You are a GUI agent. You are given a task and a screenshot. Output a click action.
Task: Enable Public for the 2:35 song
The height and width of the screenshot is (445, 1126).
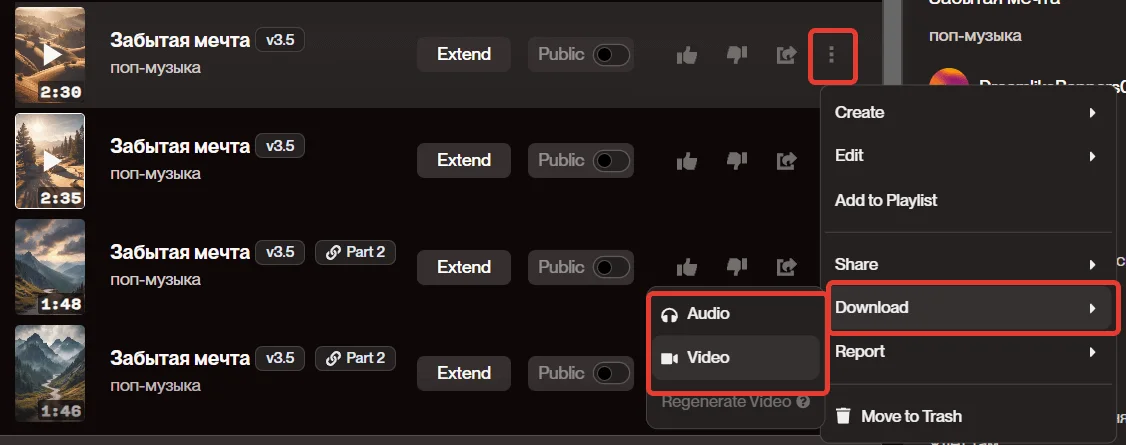point(611,161)
